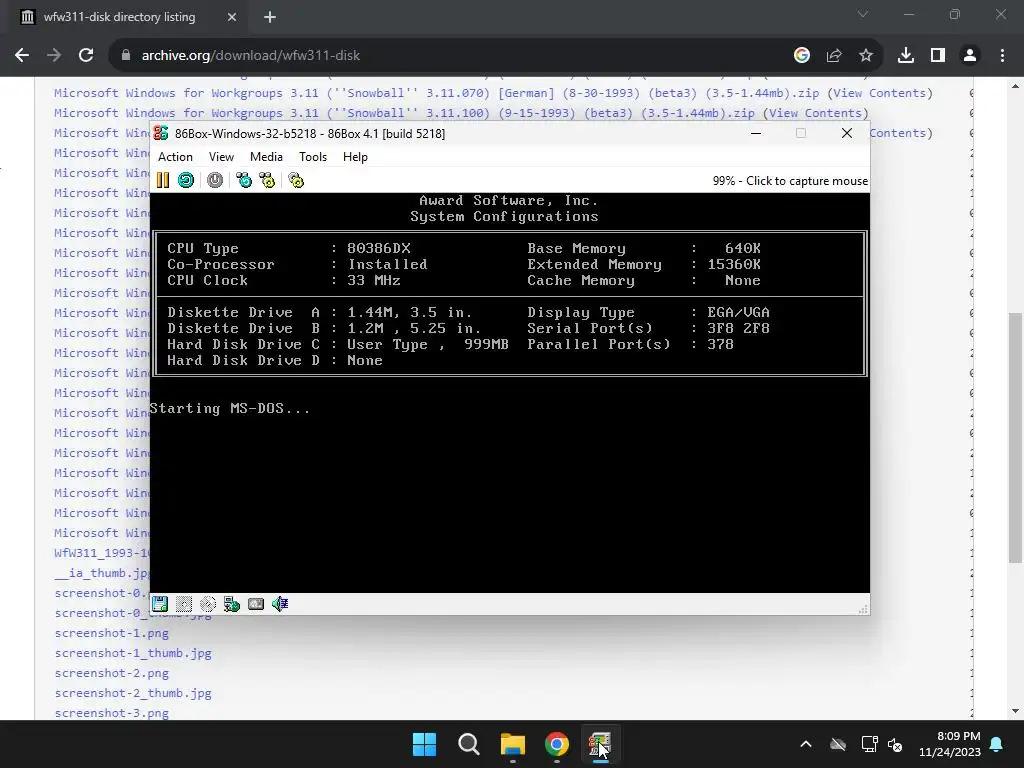1024x768 pixels.
Task: View site info lock icon
Action: 126,56
